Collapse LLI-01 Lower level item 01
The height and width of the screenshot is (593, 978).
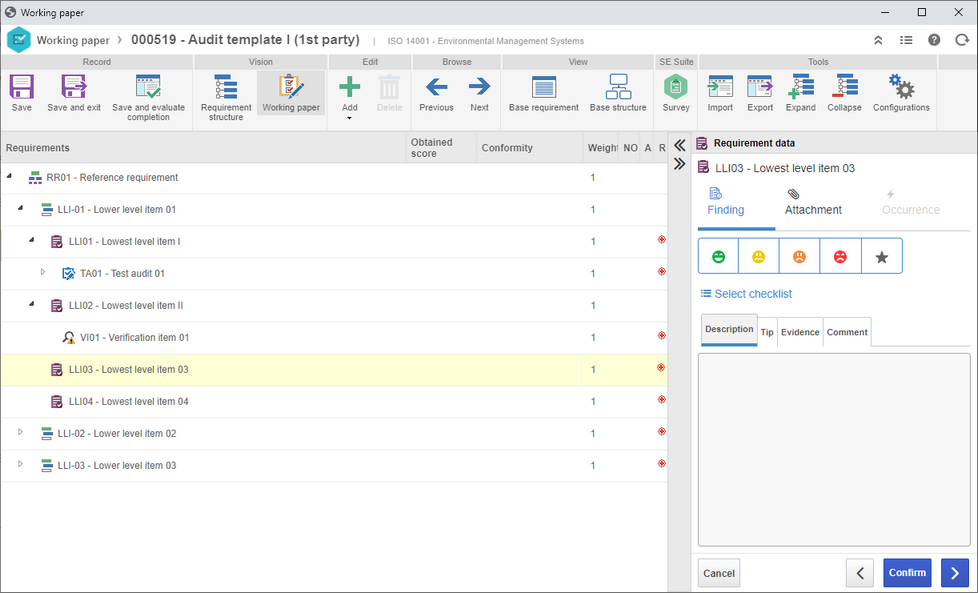[21, 209]
